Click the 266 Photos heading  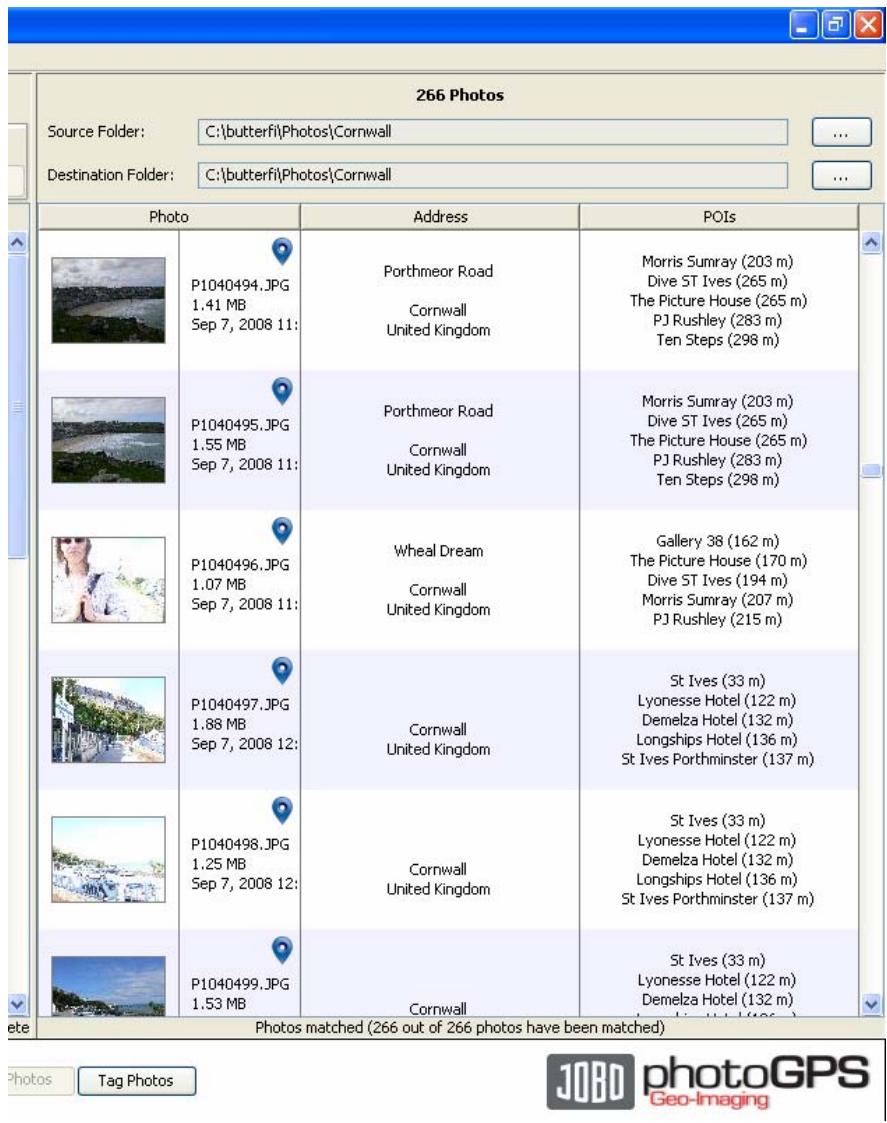460,95
